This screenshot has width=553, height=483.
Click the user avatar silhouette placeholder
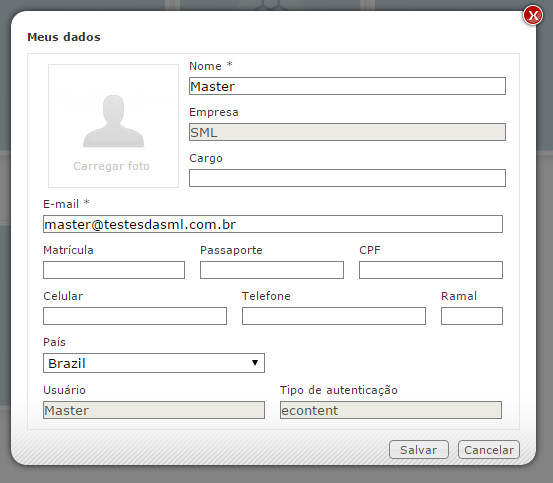click(x=114, y=121)
